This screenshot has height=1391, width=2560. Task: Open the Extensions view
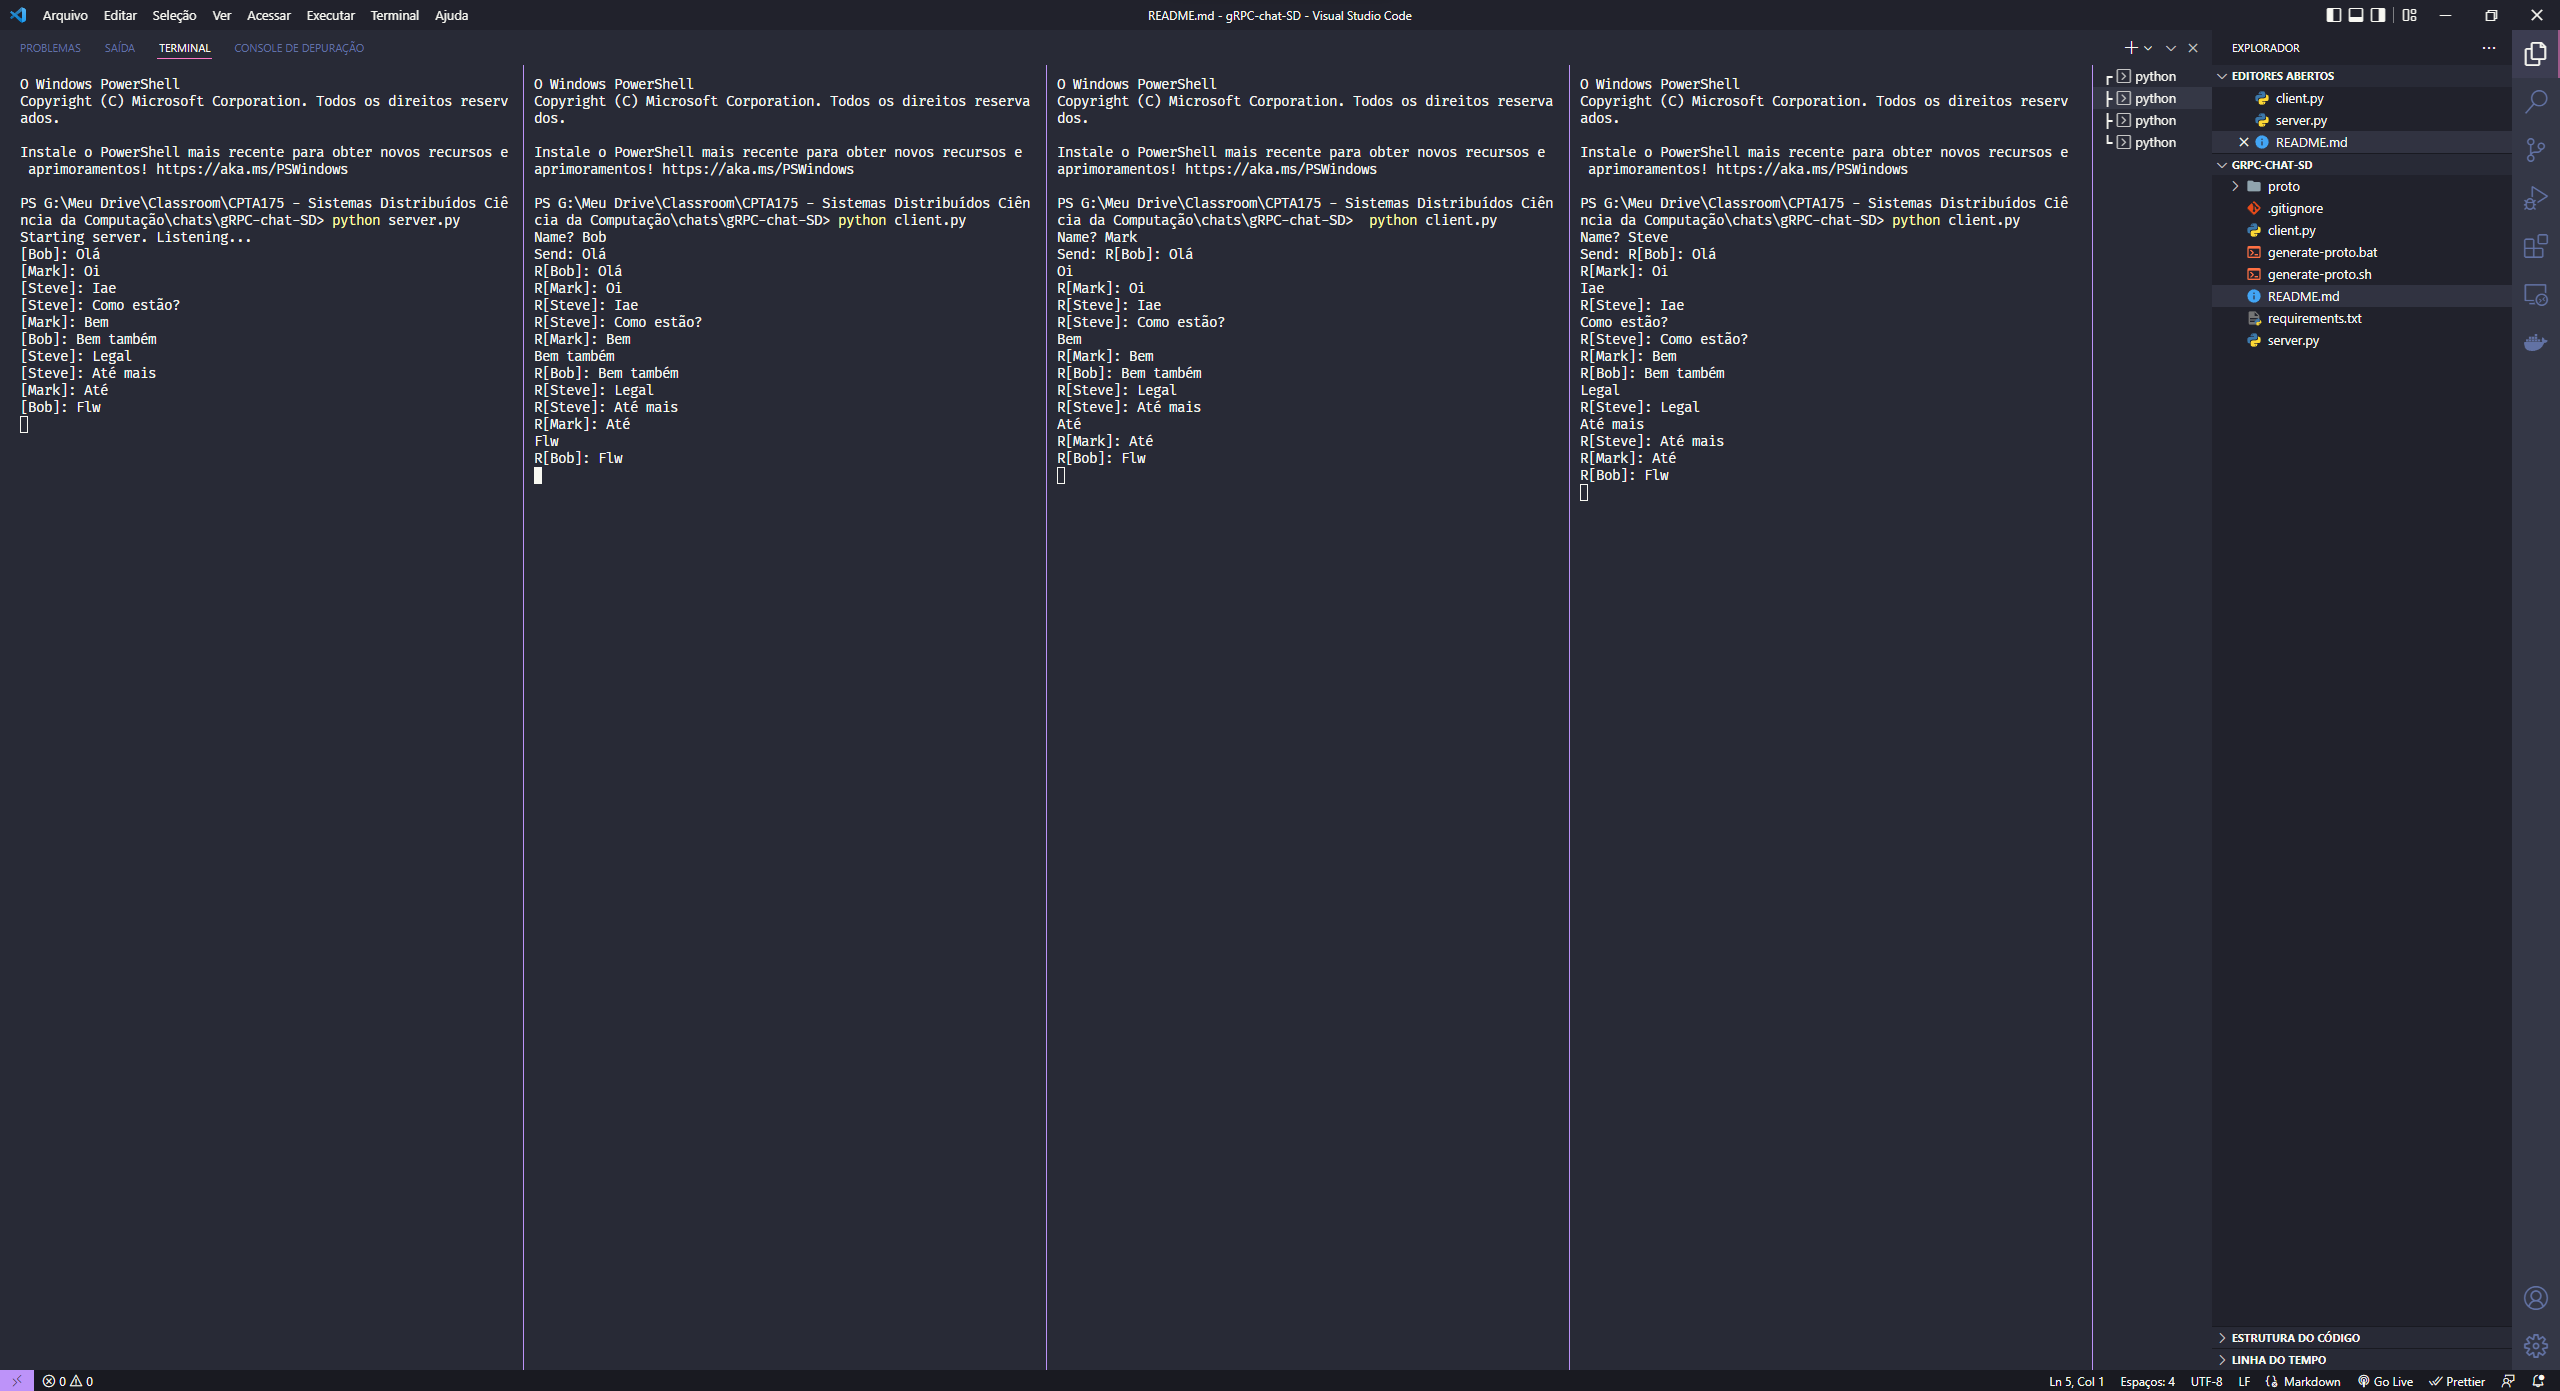click(x=2535, y=246)
